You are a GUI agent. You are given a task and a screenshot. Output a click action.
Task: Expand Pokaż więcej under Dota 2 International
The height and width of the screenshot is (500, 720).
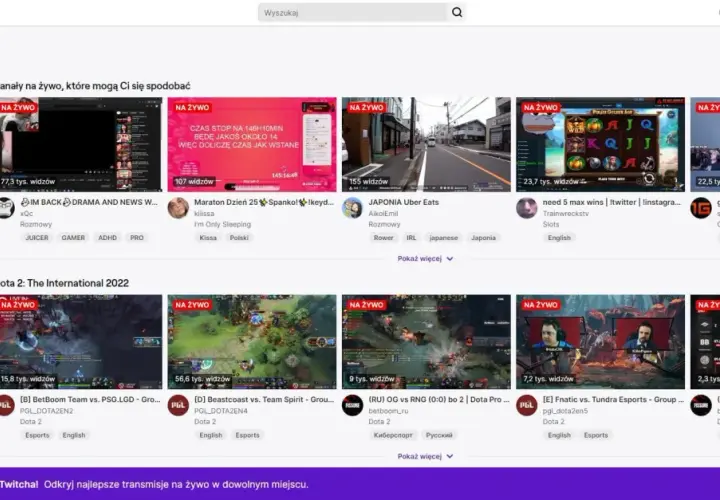point(425,456)
